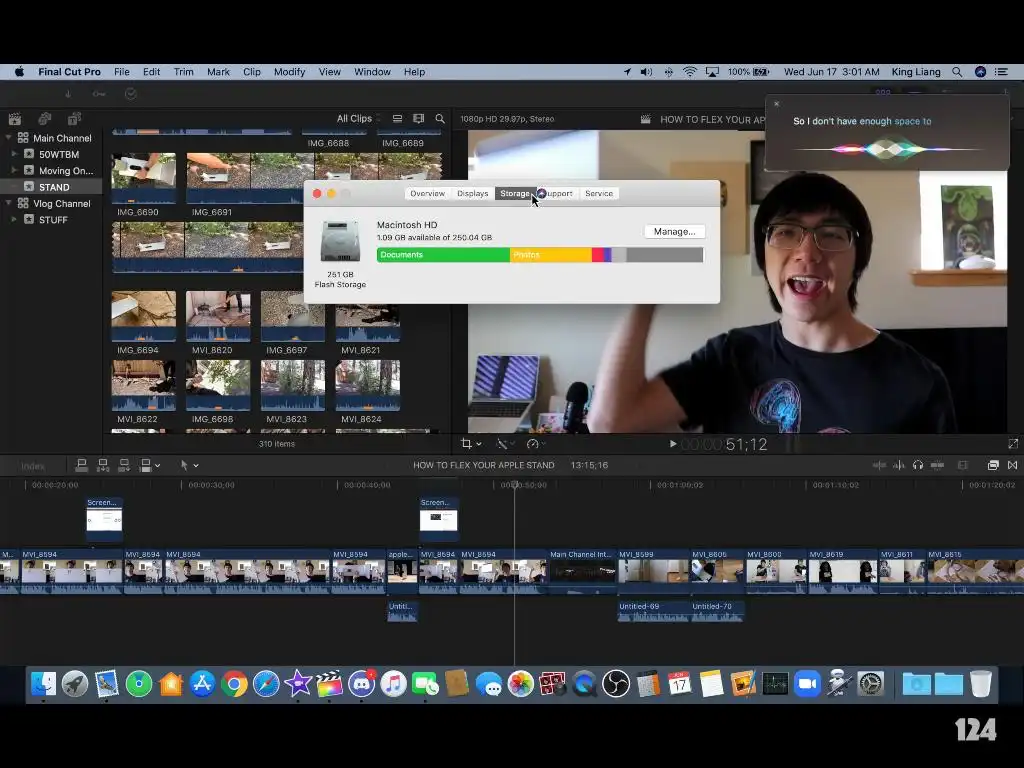Collapse the Main Channel library
The image size is (1024, 768).
click(x=8, y=138)
